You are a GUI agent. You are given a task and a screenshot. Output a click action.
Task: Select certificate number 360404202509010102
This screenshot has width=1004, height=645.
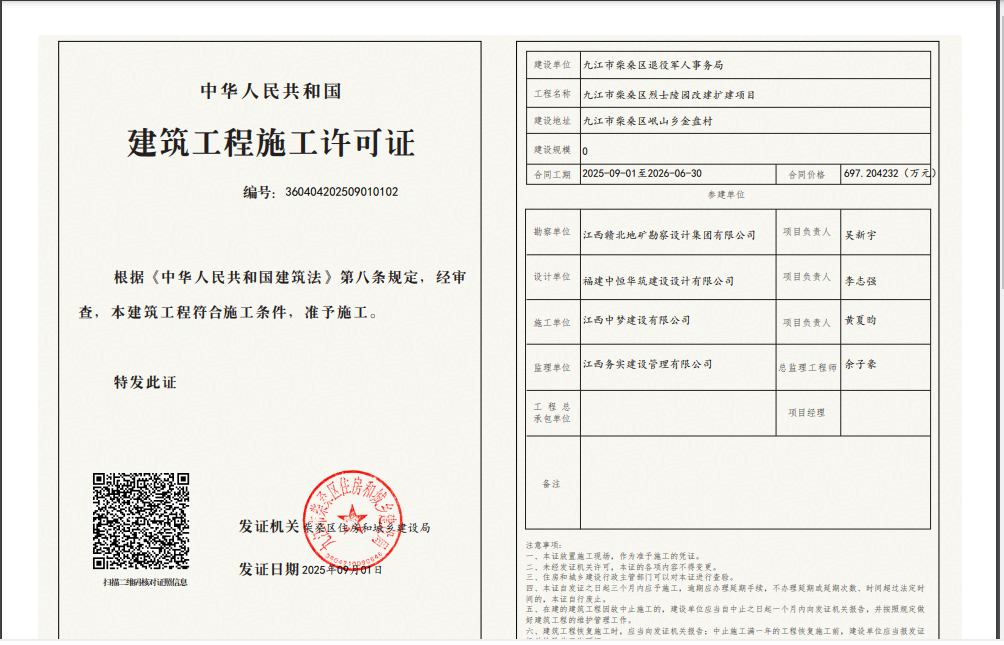[341, 191]
